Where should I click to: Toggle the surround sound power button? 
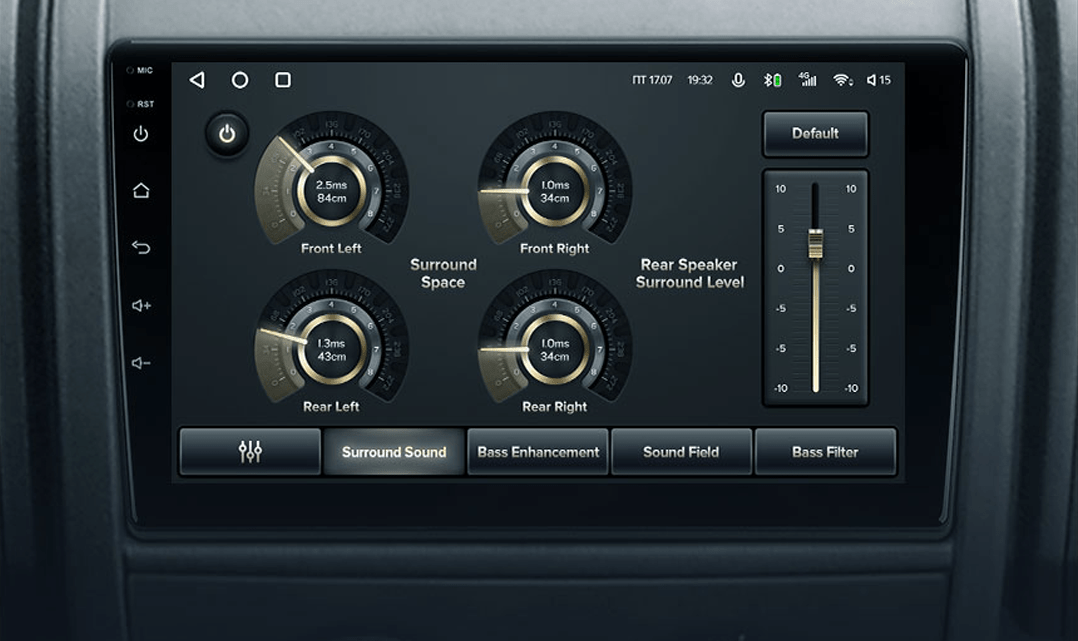pos(227,134)
